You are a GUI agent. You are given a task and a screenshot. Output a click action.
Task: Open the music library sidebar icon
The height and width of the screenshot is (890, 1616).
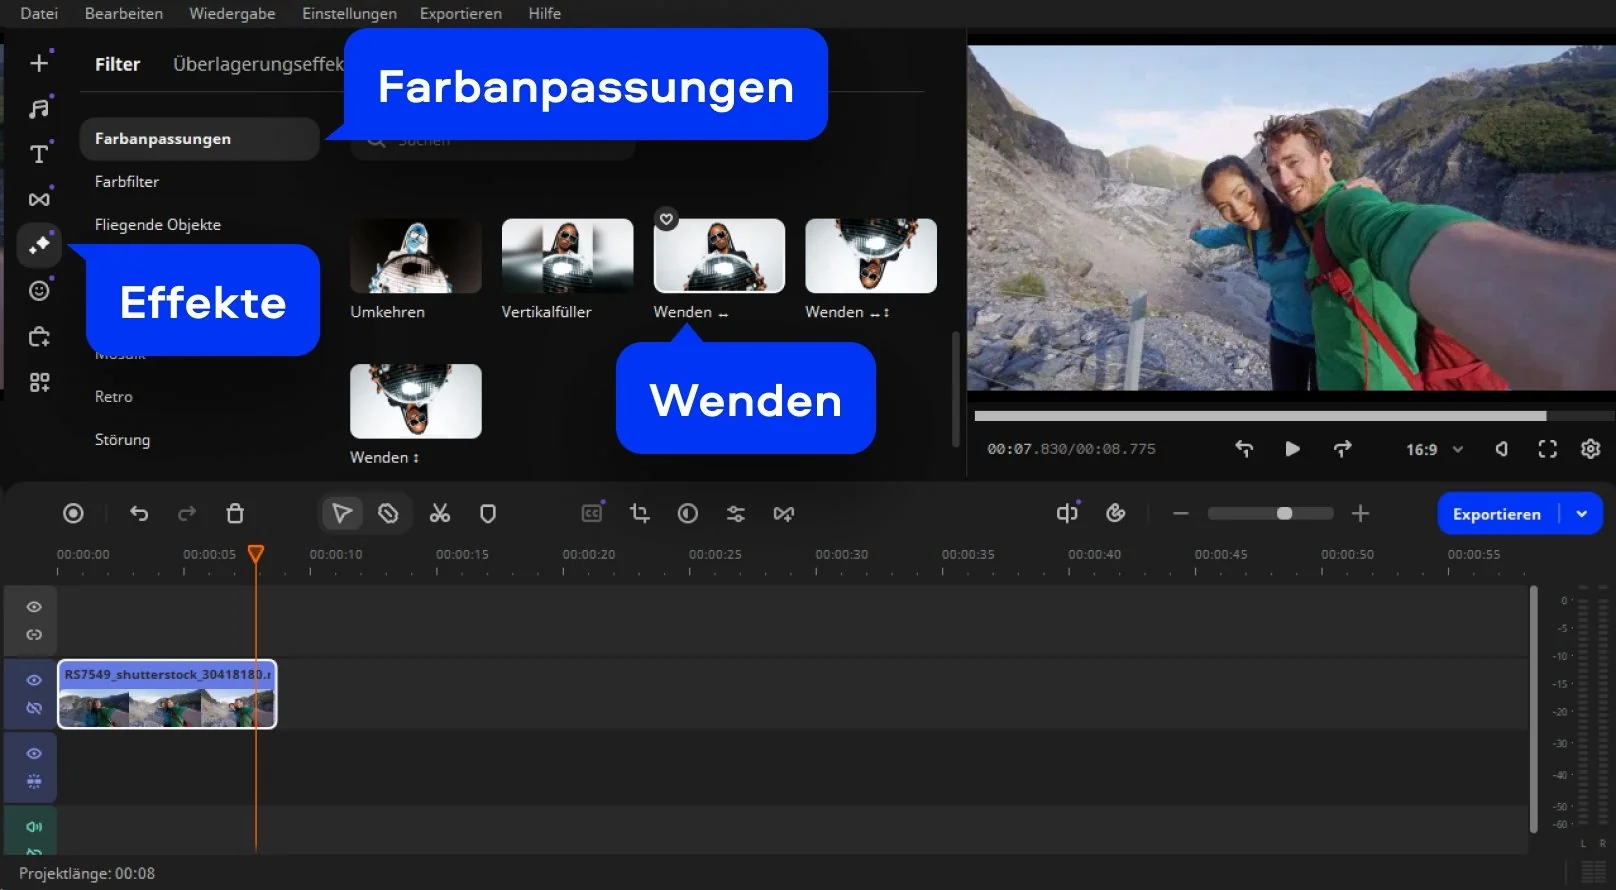point(39,109)
